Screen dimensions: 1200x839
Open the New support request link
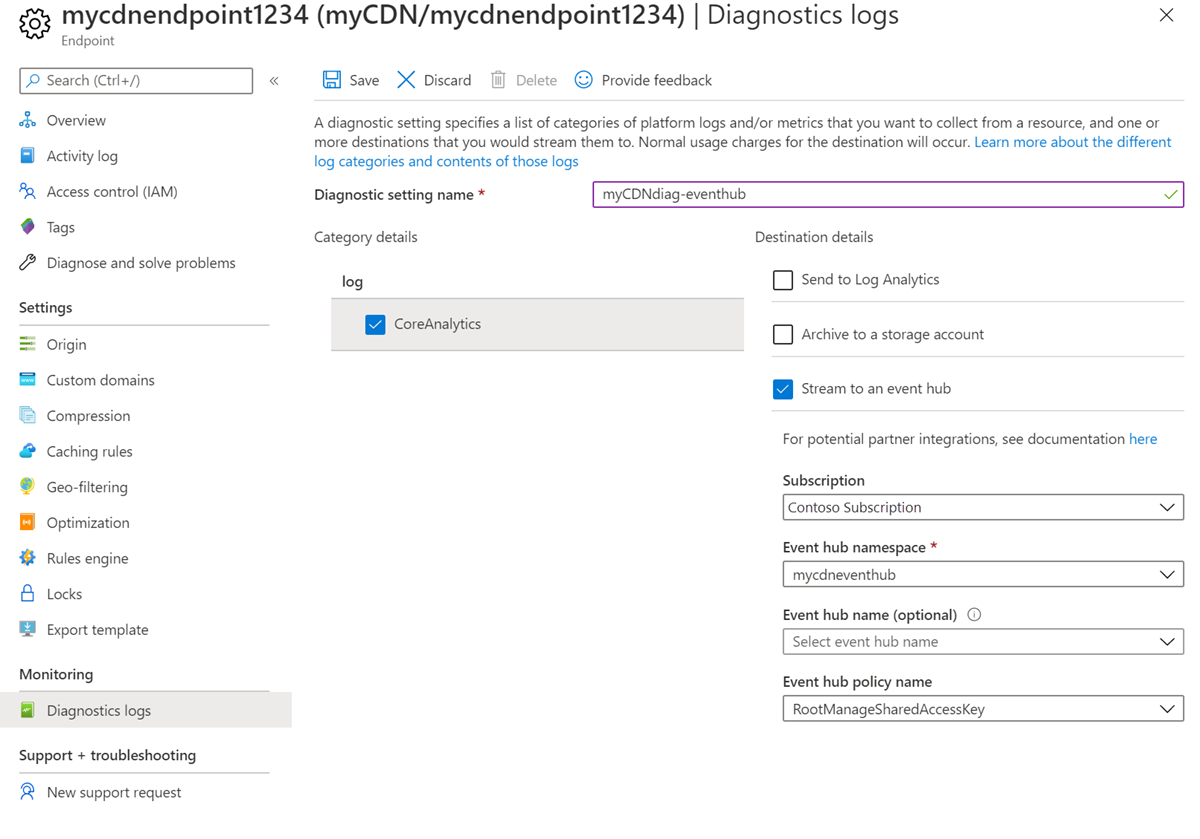(114, 792)
